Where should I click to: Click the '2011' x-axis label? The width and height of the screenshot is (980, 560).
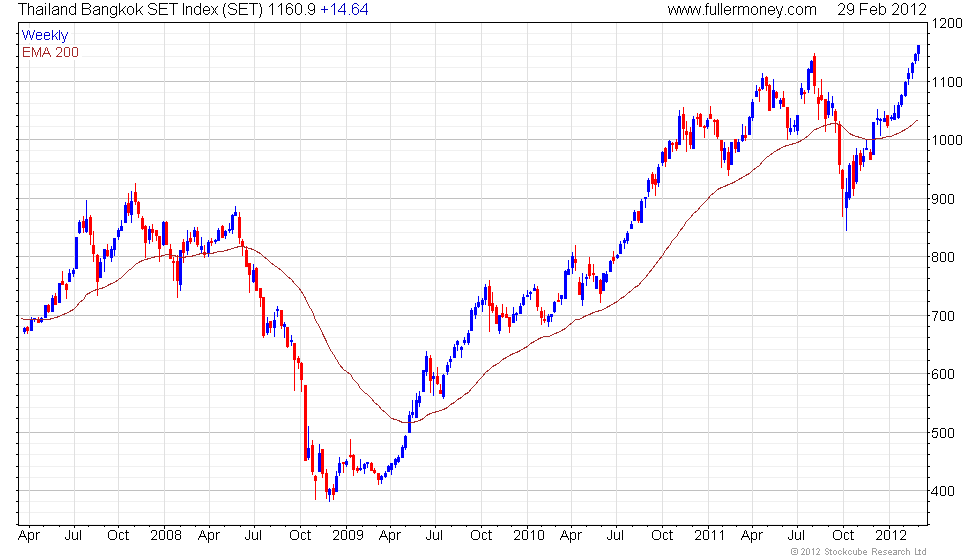[x=709, y=535]
